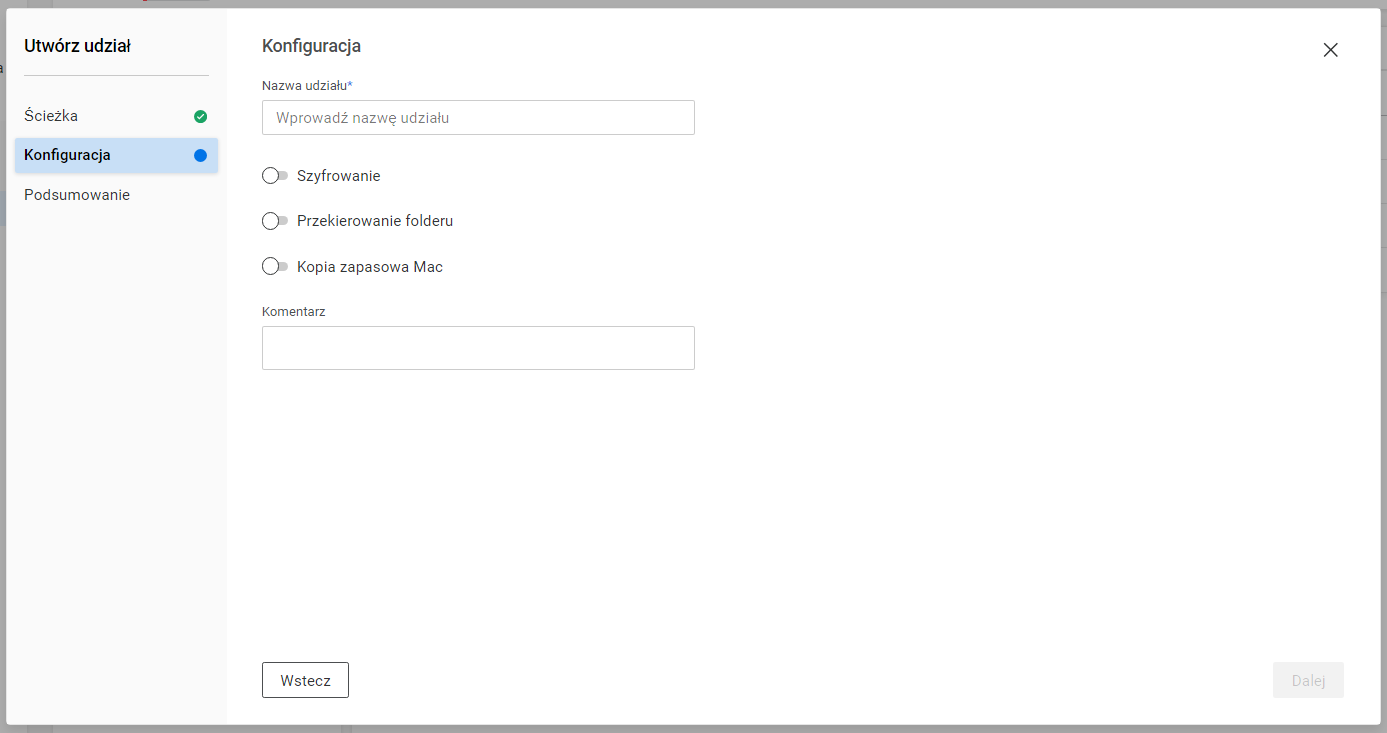Click the green checkmark beside Ścieżka
1387x733 pixels.
point(200,117)
